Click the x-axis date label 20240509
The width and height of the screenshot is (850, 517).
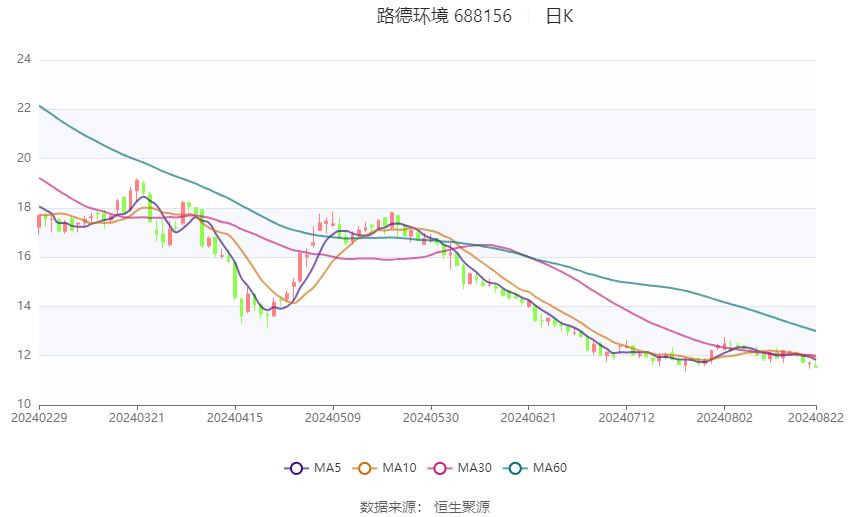333,418
